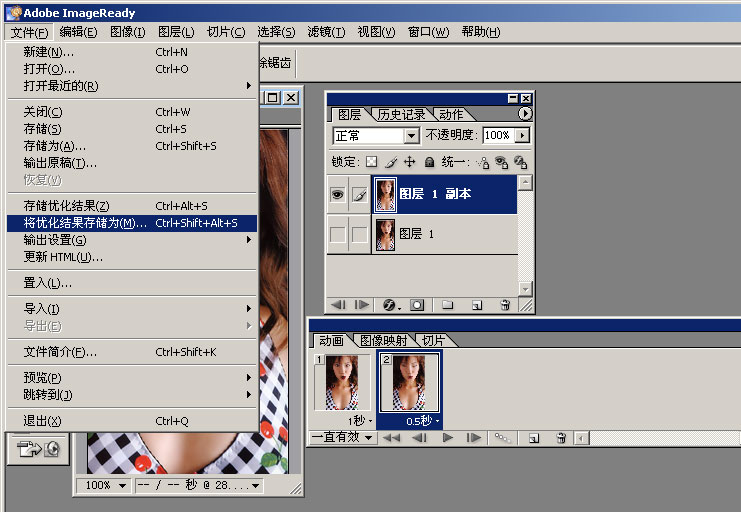Duplicate current animation frame icon

point(534,438)
